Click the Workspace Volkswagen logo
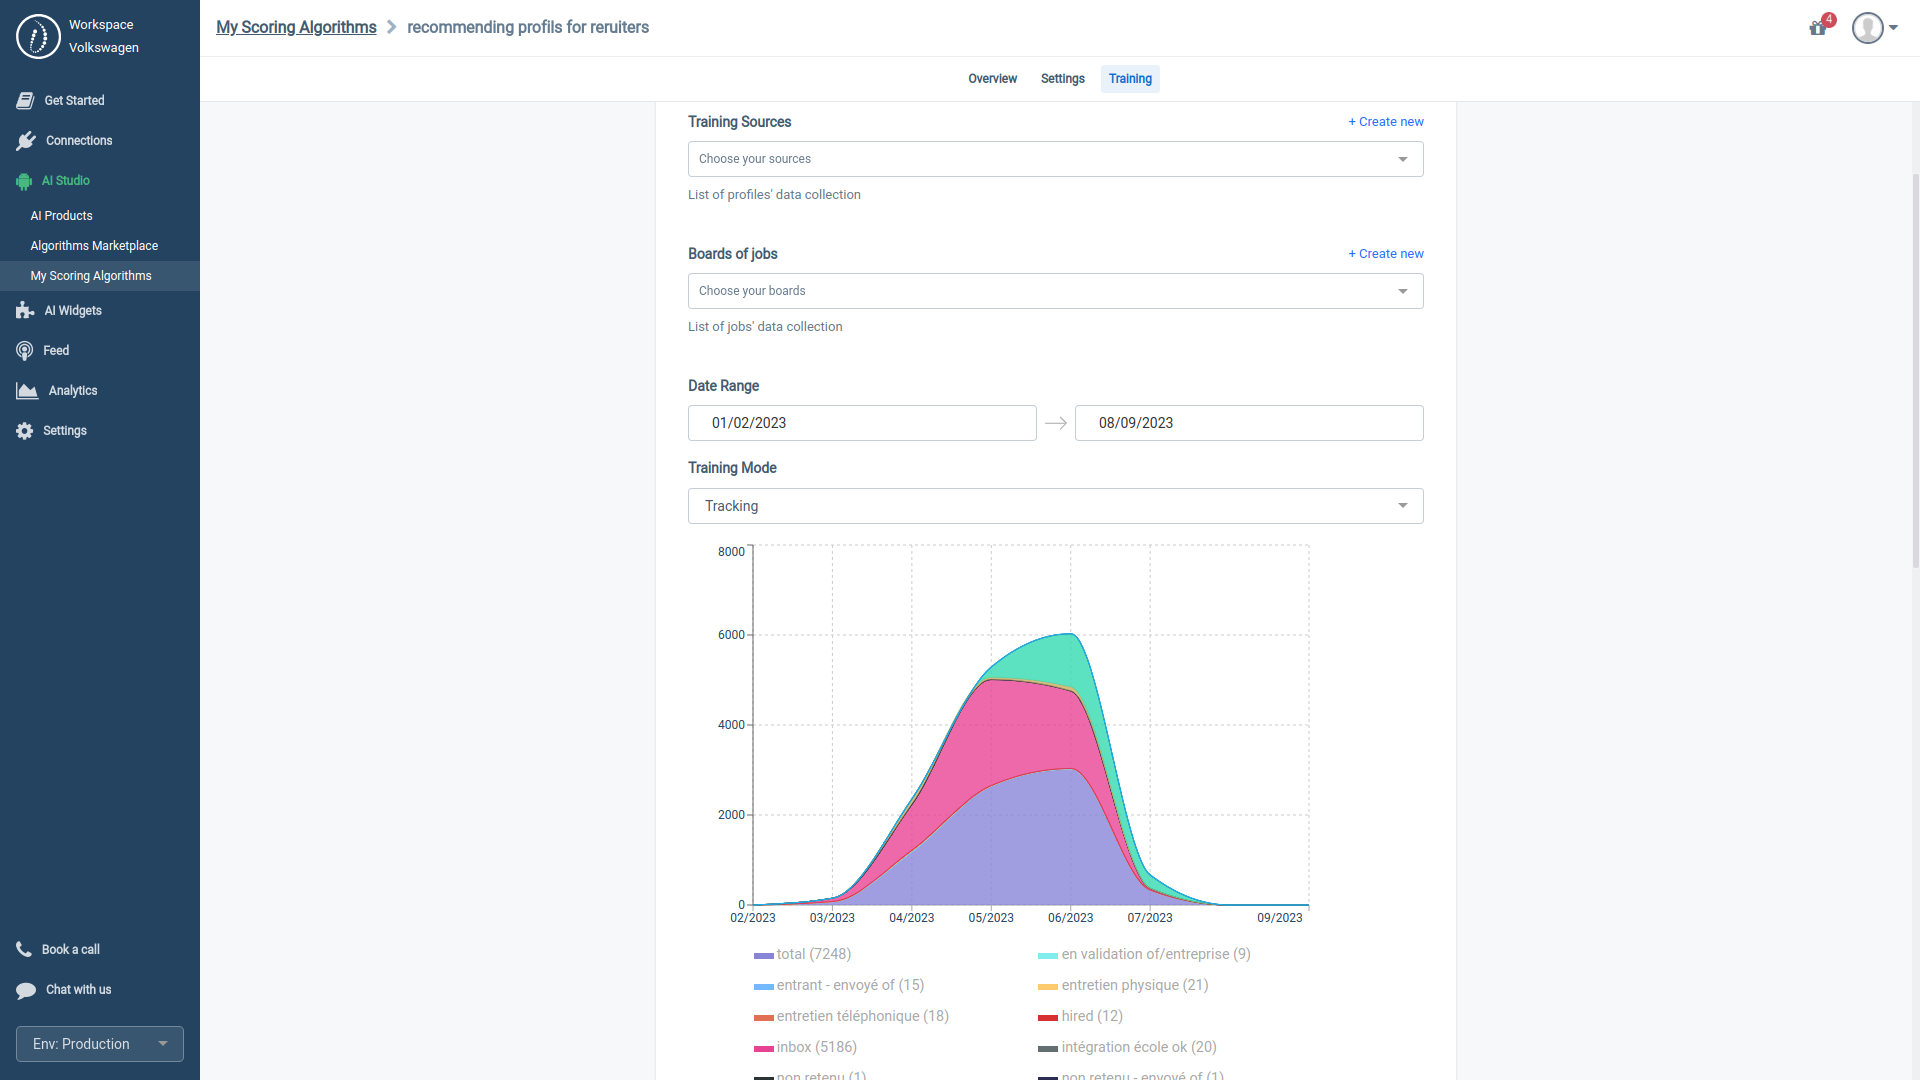The width and height of the screenshot is (1920, 1080). [38, 36]
